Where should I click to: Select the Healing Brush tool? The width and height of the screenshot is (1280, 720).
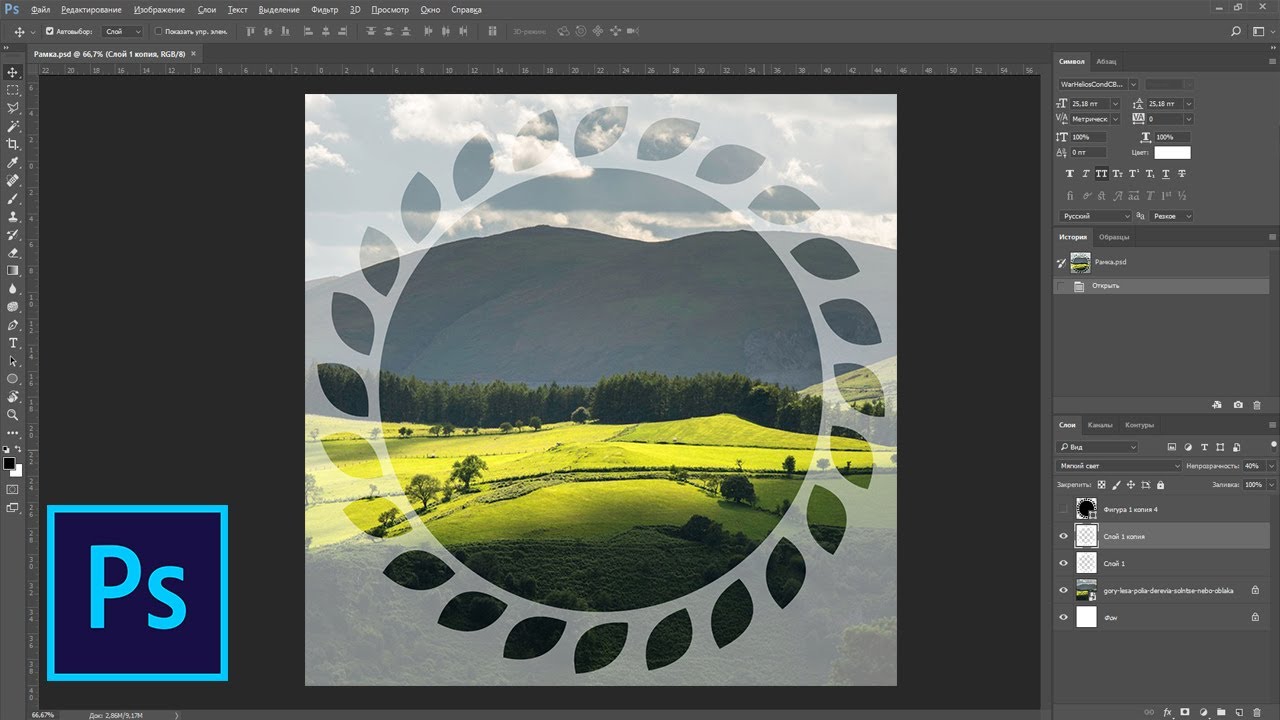(13, 180)
